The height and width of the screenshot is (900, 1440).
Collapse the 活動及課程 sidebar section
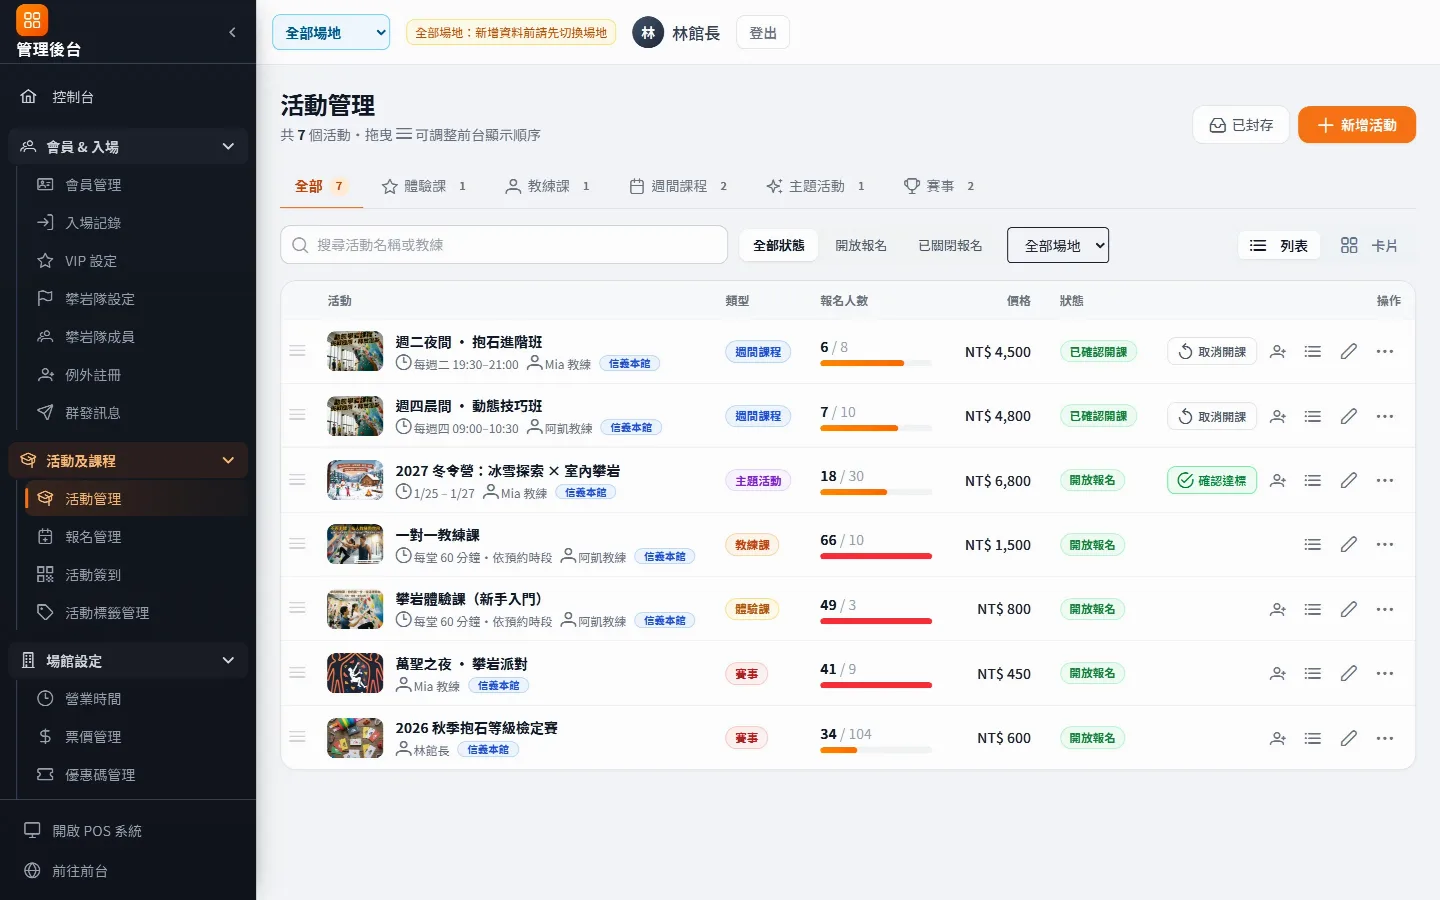128,461
